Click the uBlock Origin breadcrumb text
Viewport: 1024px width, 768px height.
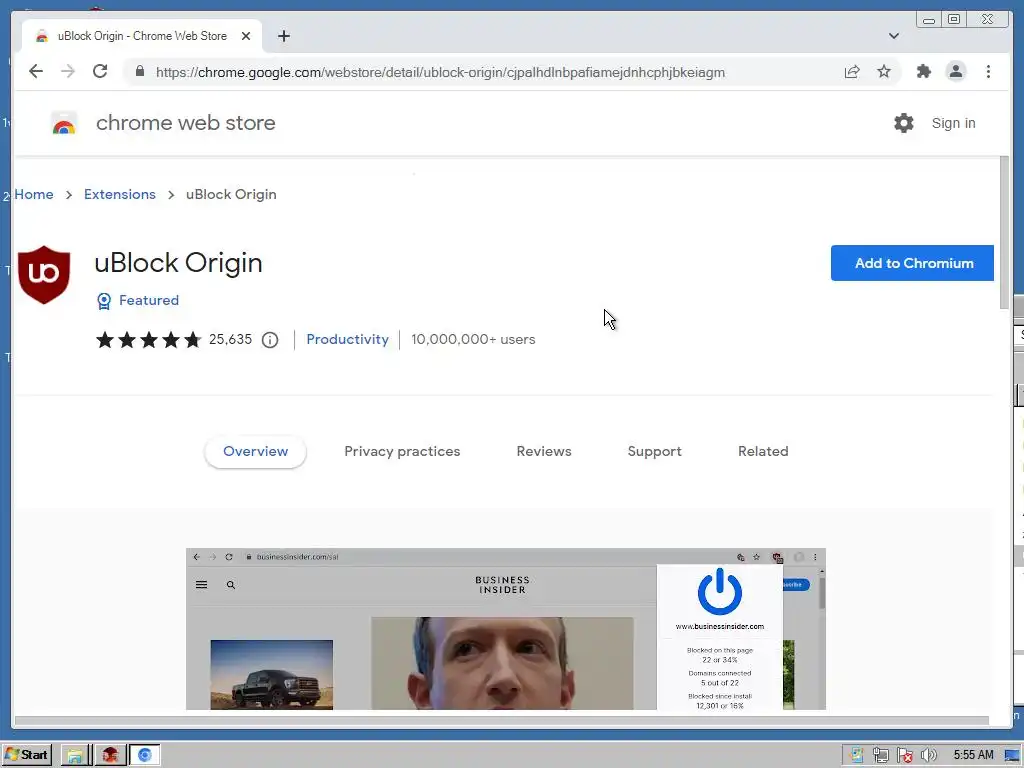(x=231, y=194)
